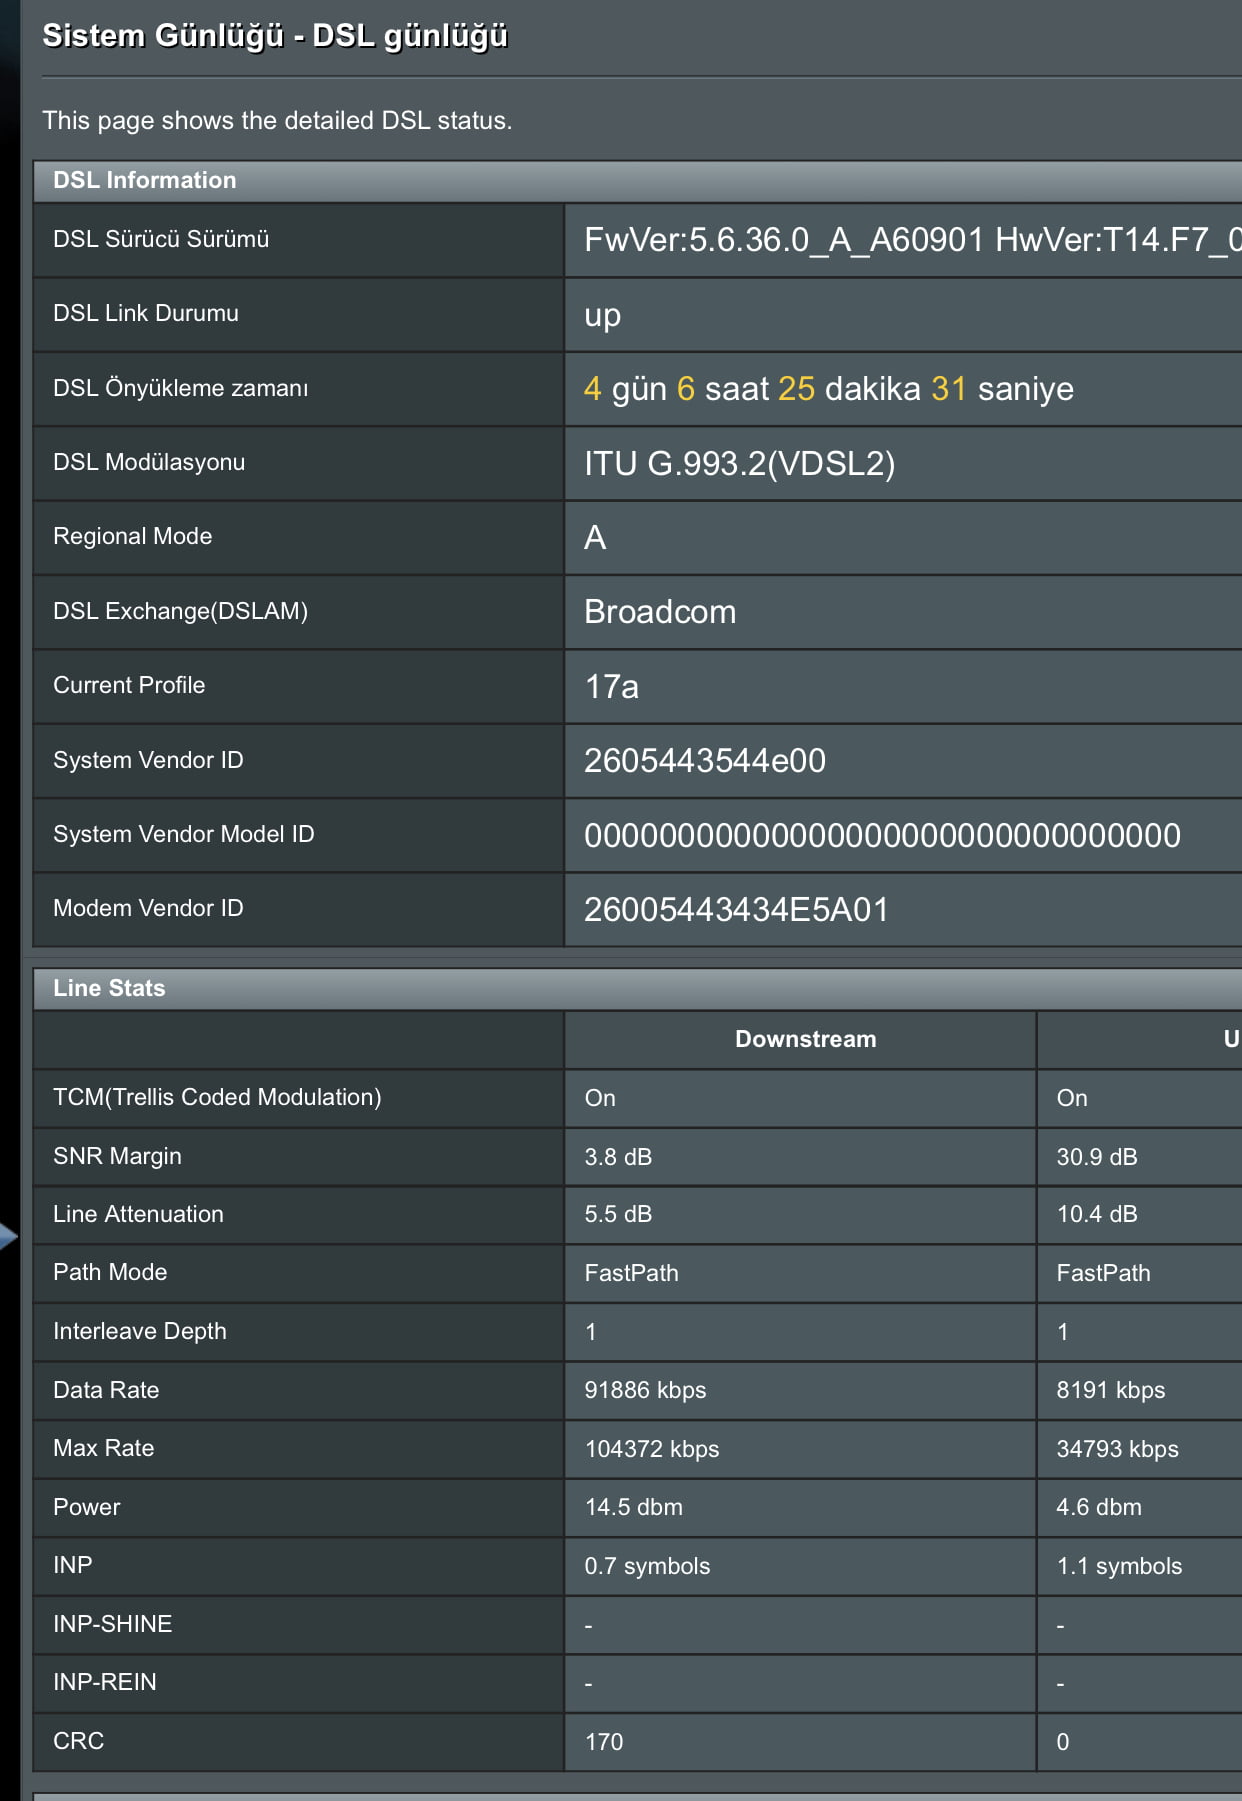
Task: Click the Modem Vendor ID value
Action: click(x=736, y=909)
